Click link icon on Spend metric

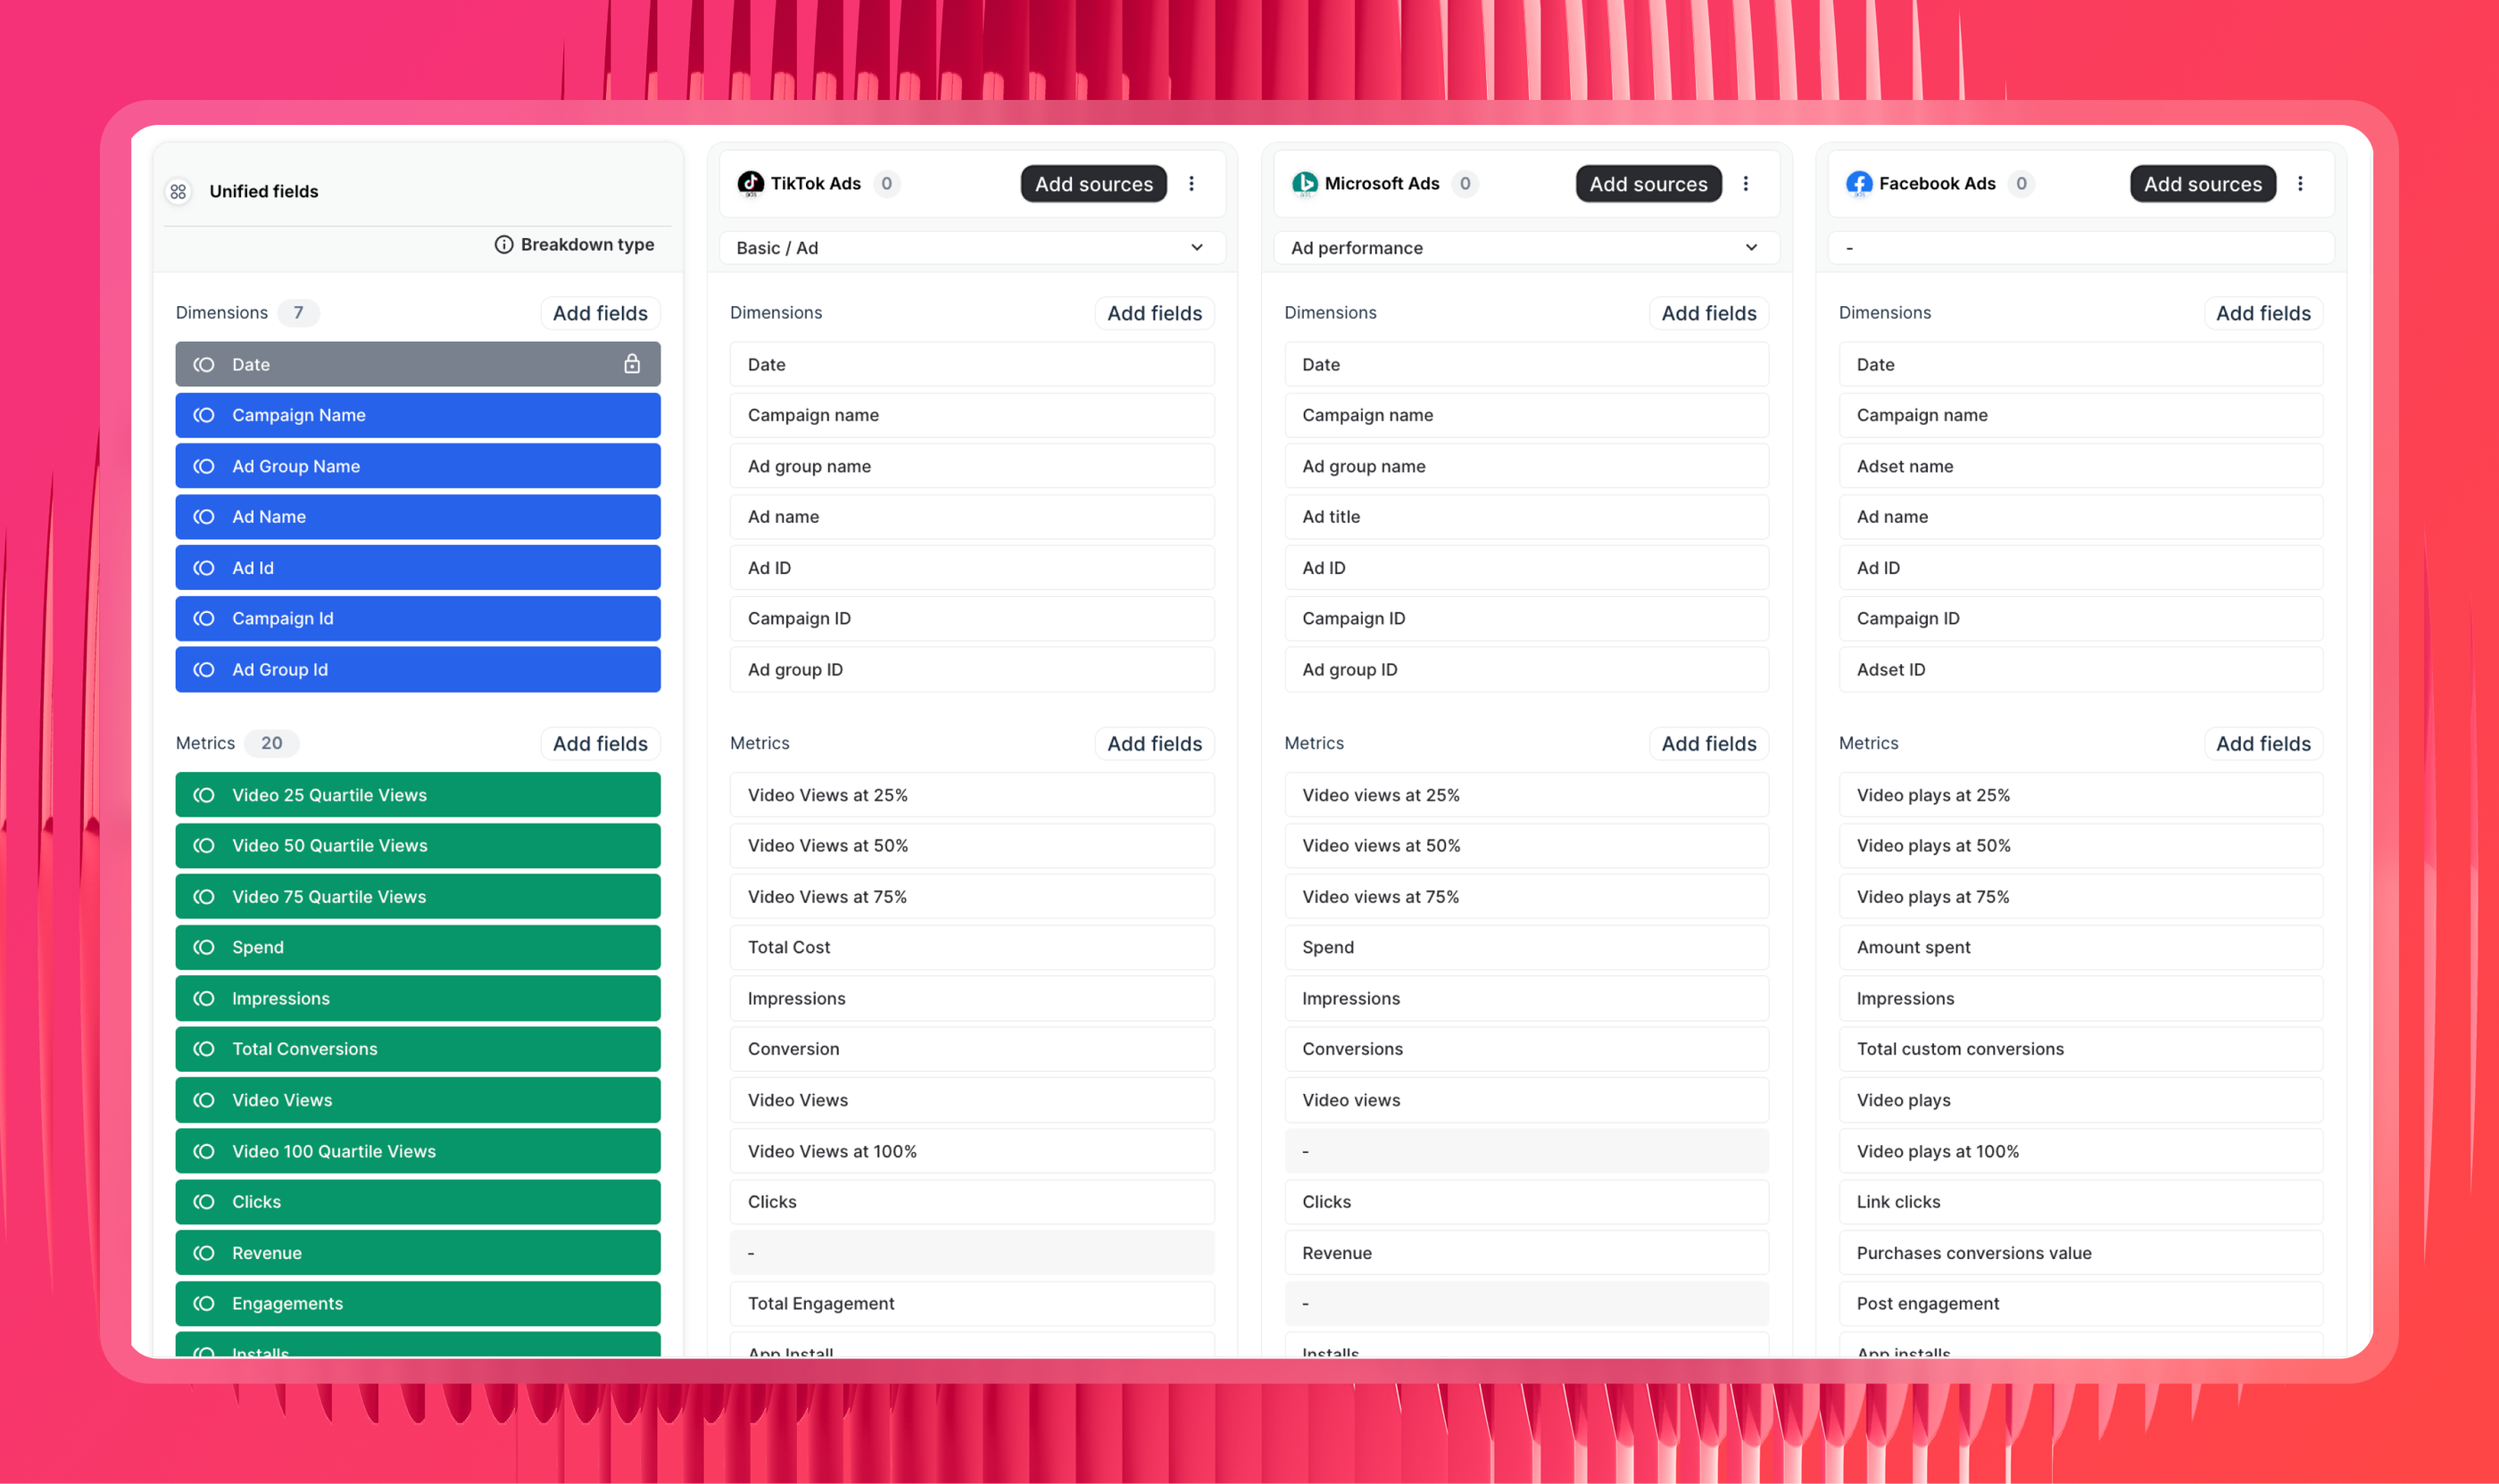204,947
